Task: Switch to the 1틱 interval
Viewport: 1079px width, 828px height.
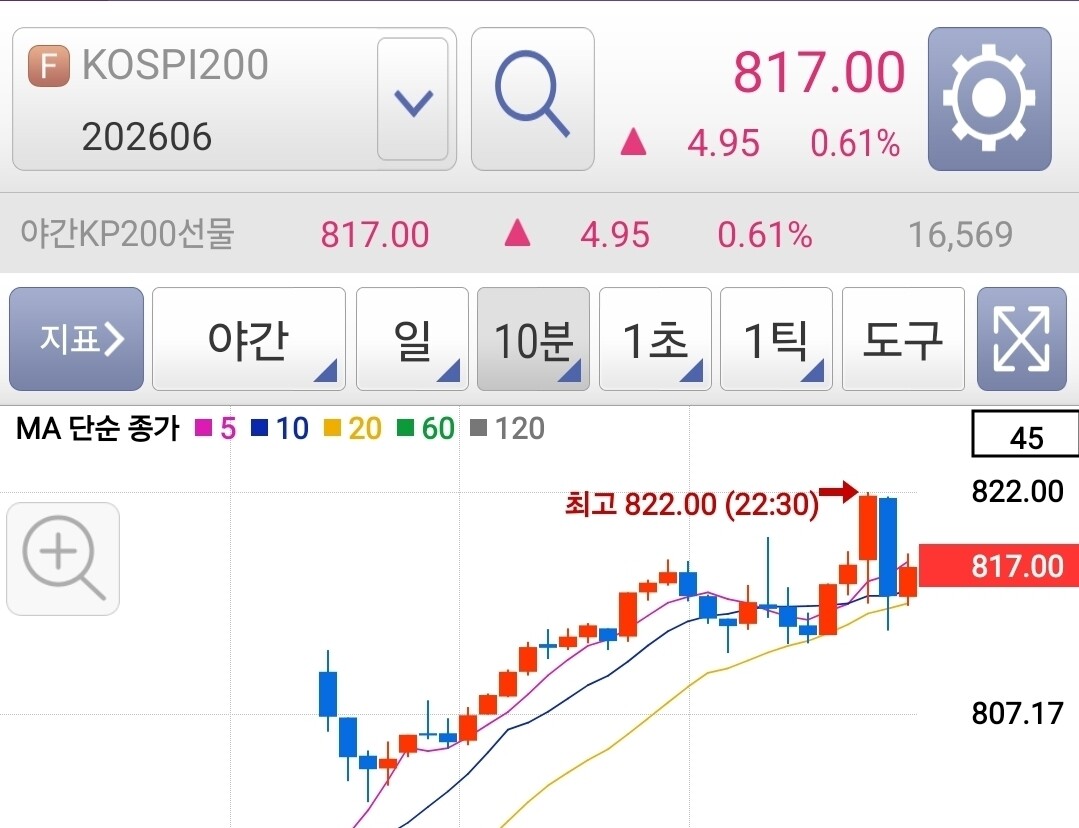Action: tap(776, 339)
